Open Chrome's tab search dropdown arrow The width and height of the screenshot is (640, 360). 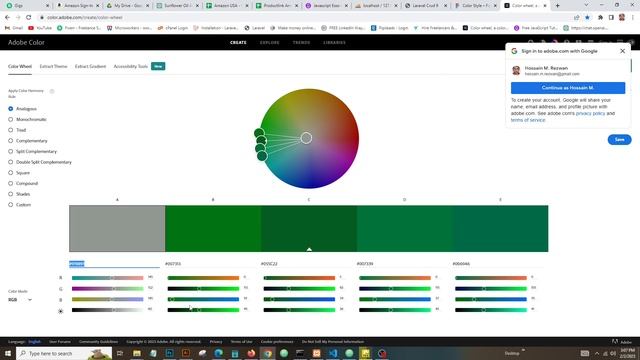(586, 5)
